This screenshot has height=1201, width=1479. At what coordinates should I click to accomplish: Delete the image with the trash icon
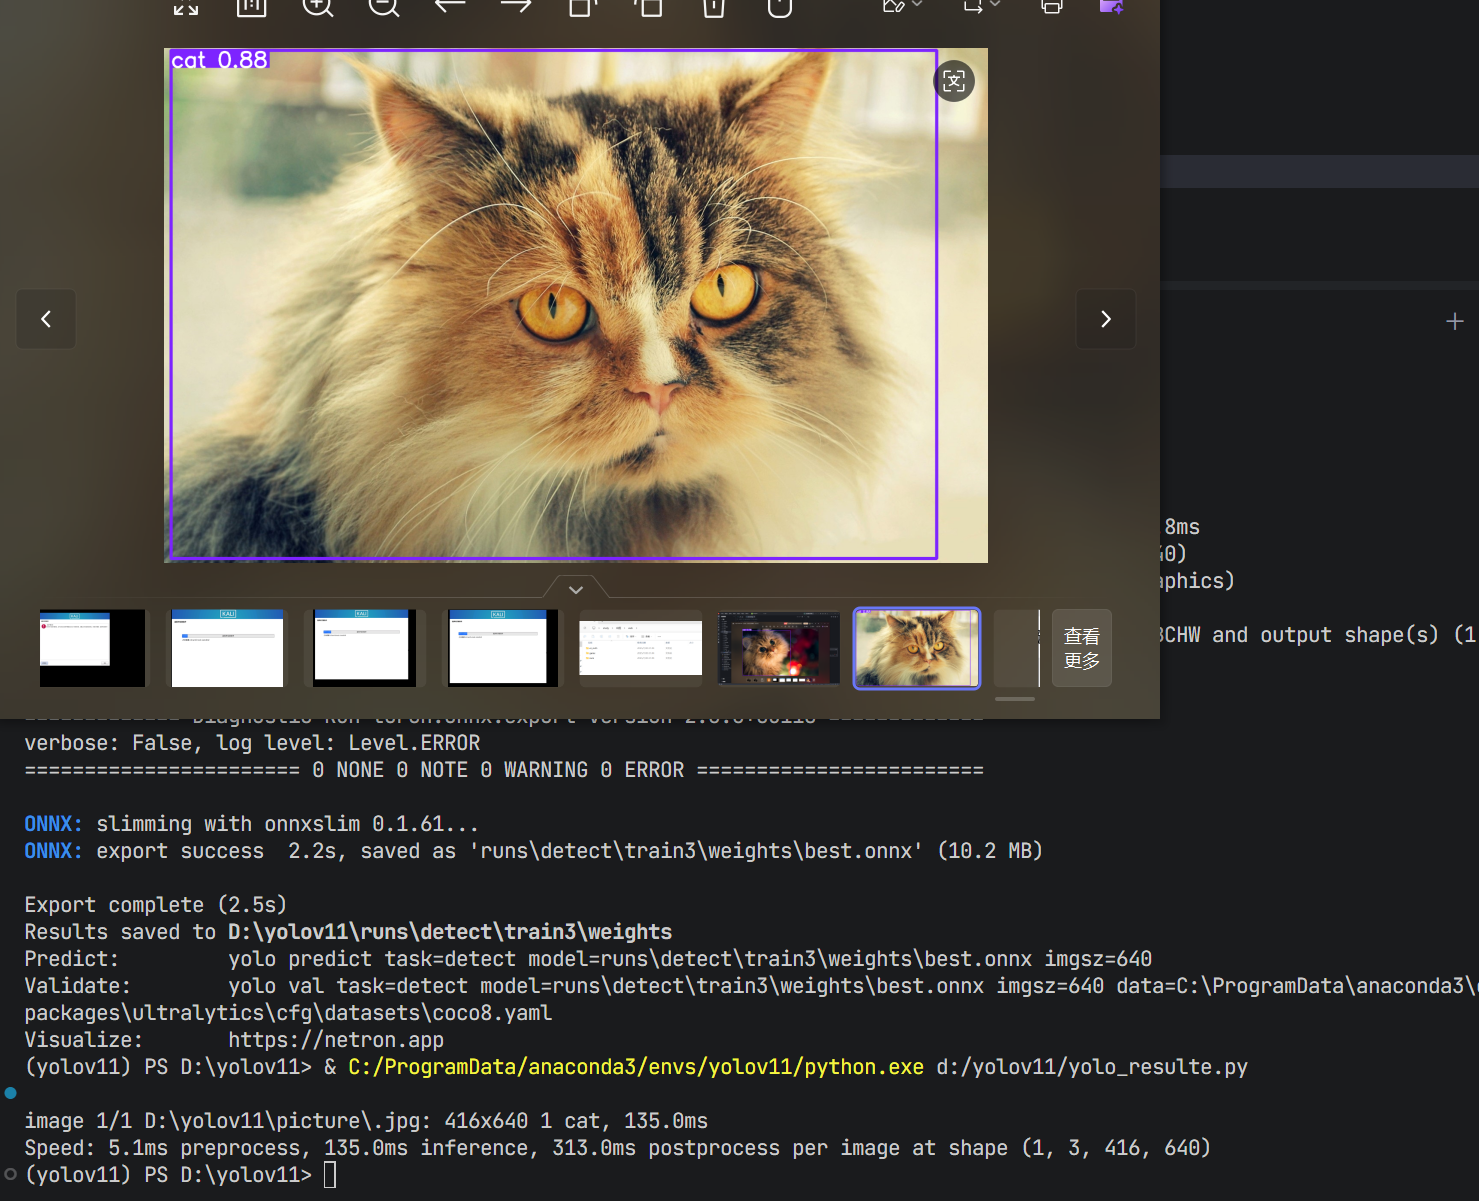(714, 7)
